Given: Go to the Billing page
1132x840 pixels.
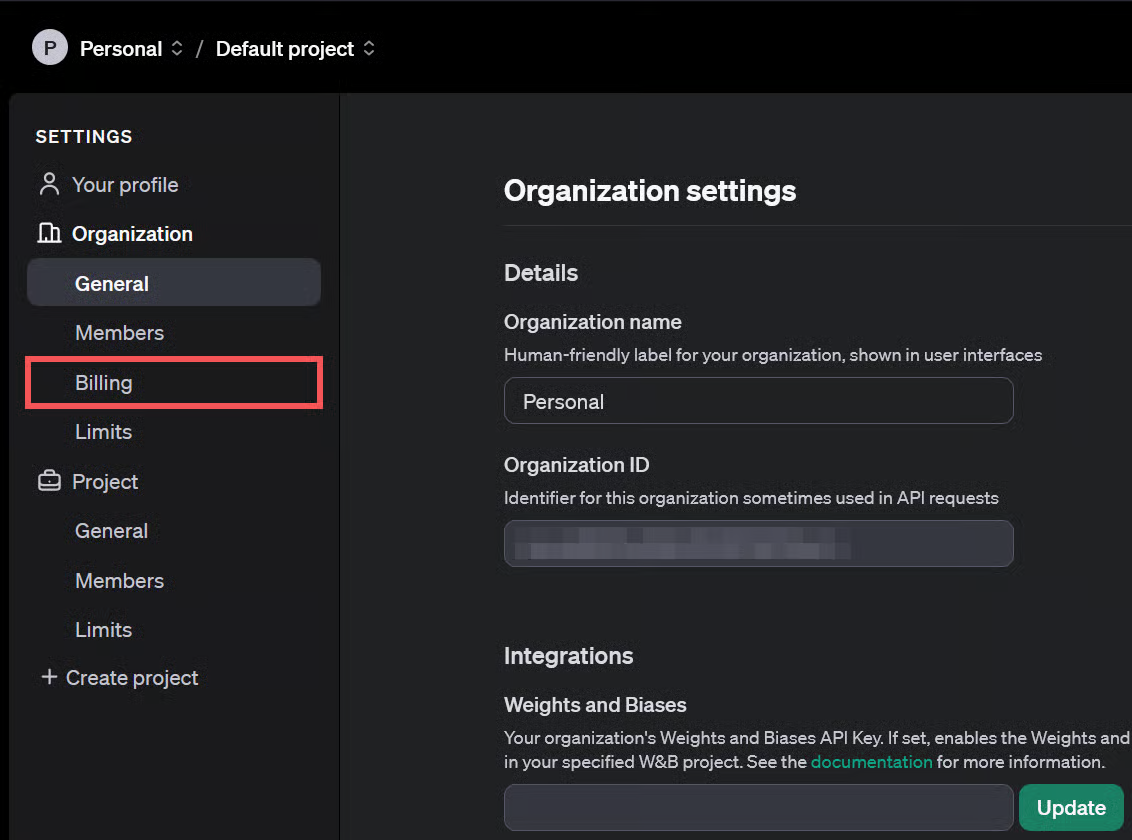Looking at the screenshot, I should click(104, 383).
